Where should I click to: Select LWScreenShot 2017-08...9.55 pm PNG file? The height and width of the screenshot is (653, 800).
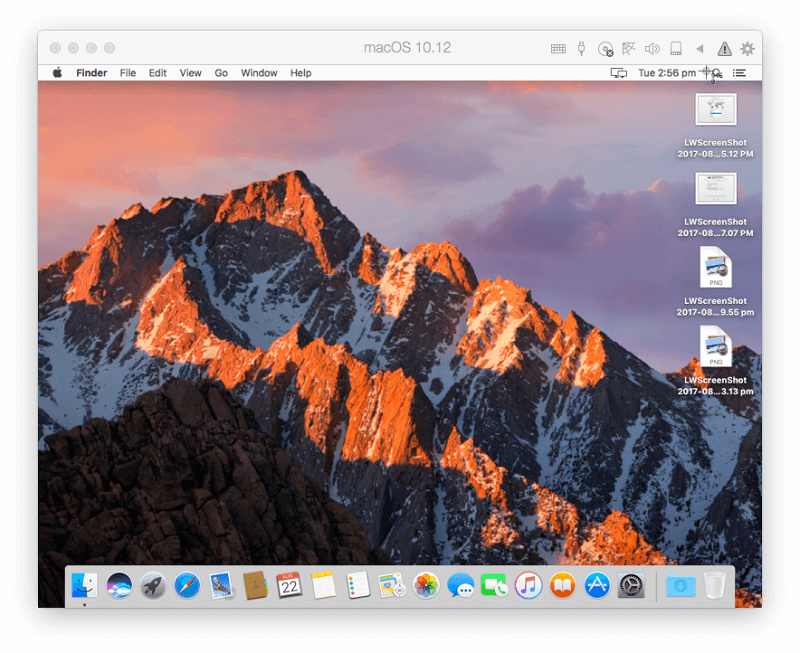coord(715,267)
